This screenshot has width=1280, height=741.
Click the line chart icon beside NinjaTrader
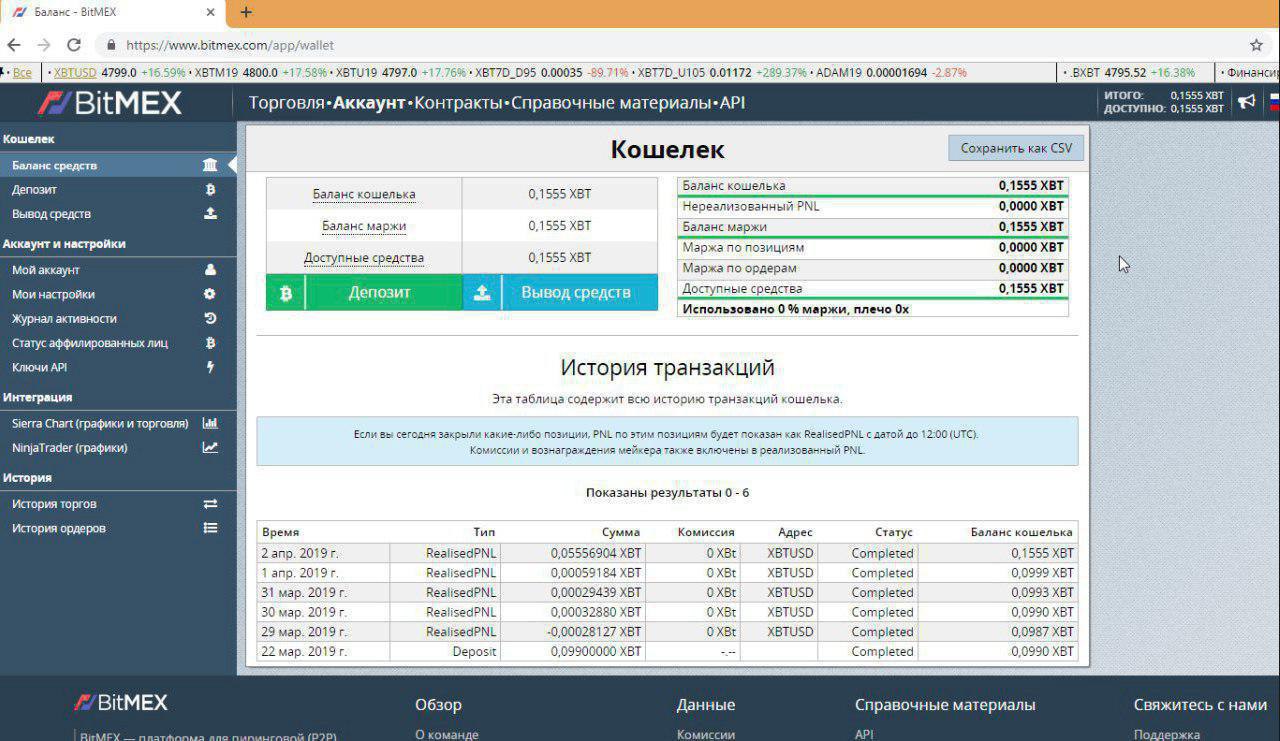[x=210, y=447]
